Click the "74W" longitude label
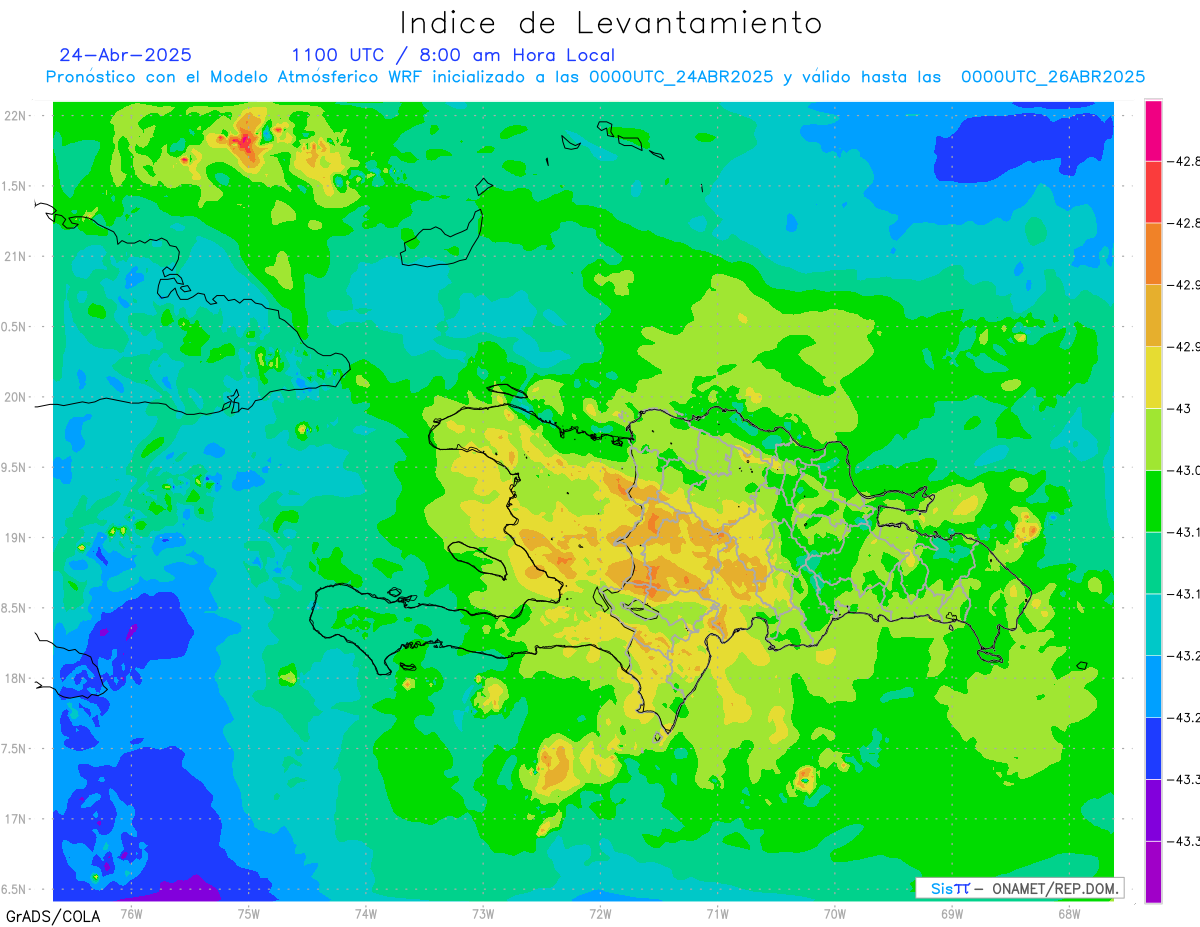 point(366,913)
